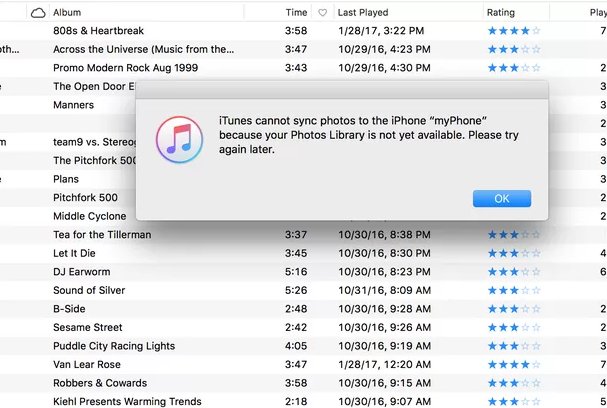The image size is (607, 408).
Task: Click the 10/29/16, 4:30 PM last played cell
Action: [x=384, y=68]
